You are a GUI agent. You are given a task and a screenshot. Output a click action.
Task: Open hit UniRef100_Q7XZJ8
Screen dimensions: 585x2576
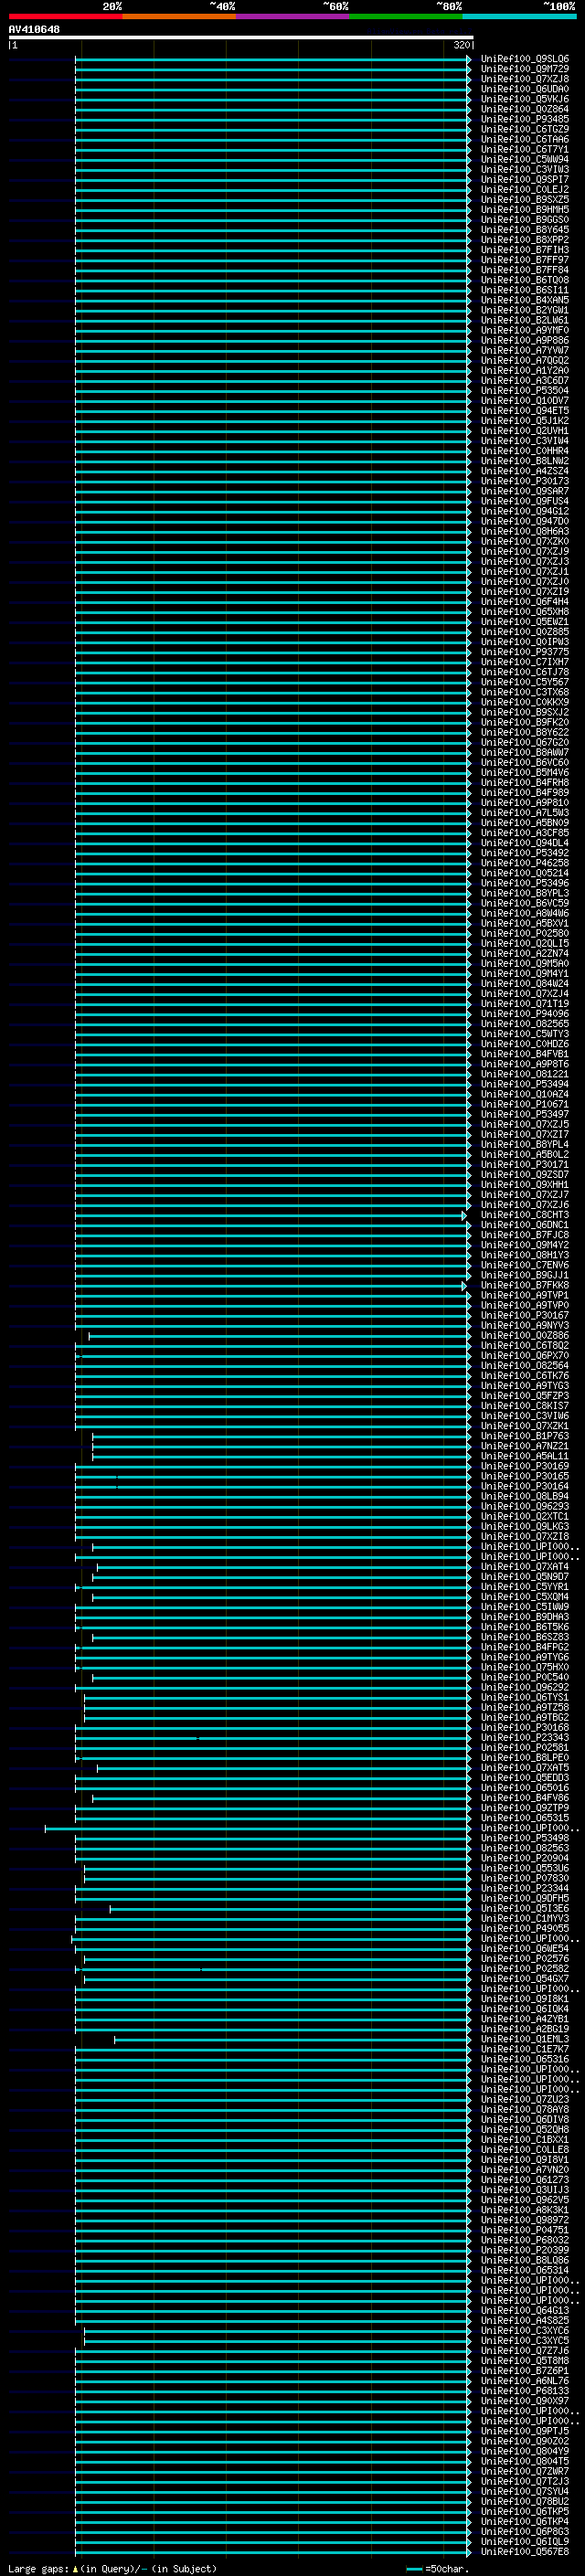pos(525,80)
